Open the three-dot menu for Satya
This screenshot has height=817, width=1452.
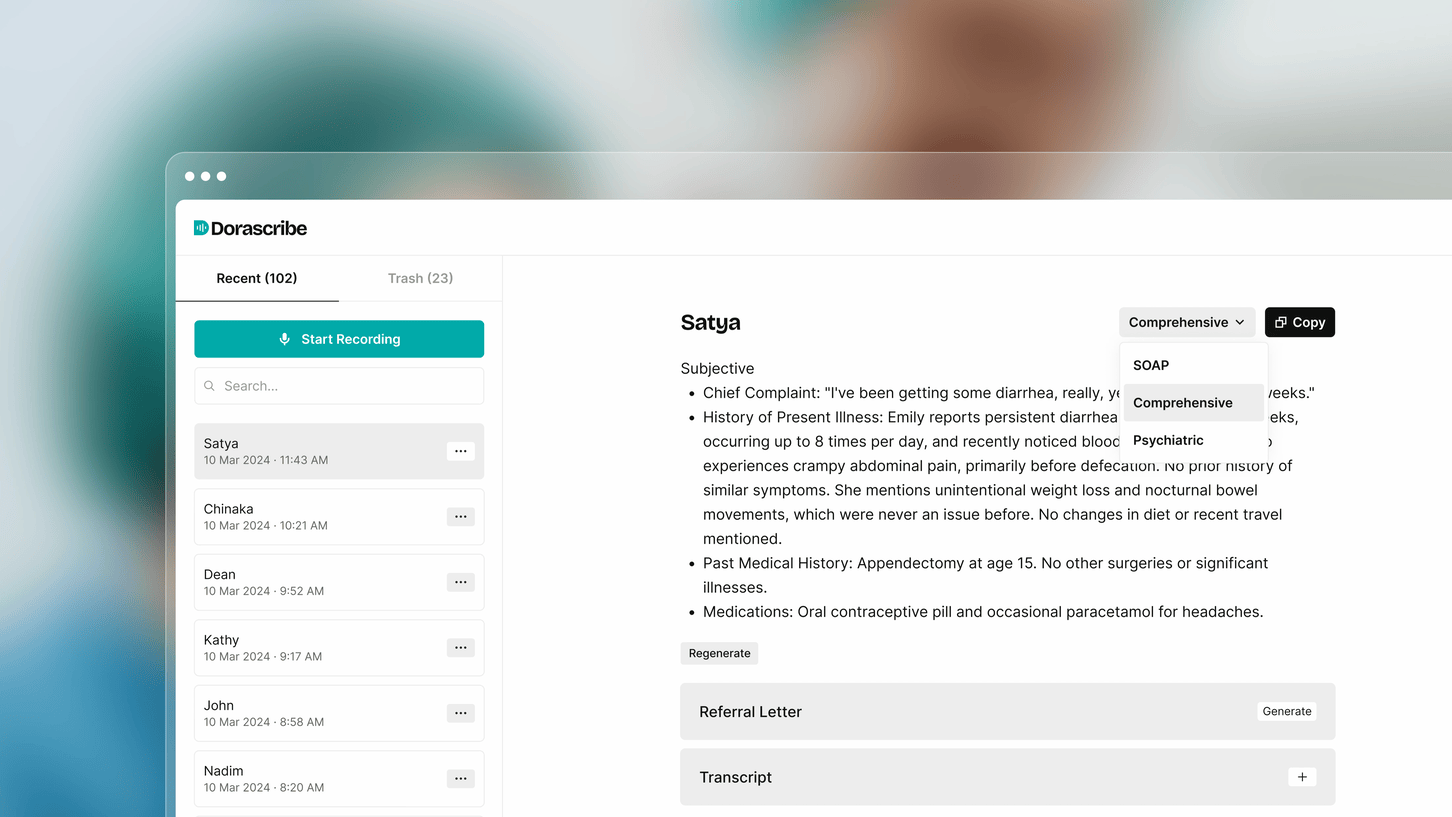click(x=460, y=451)
